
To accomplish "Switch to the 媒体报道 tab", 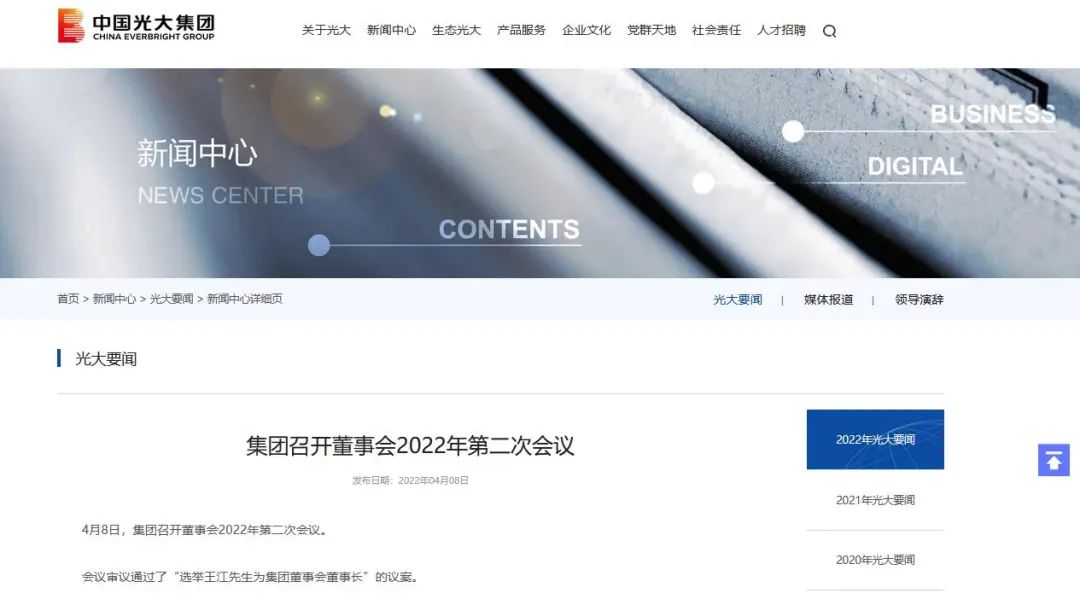I will coord(829,300).
